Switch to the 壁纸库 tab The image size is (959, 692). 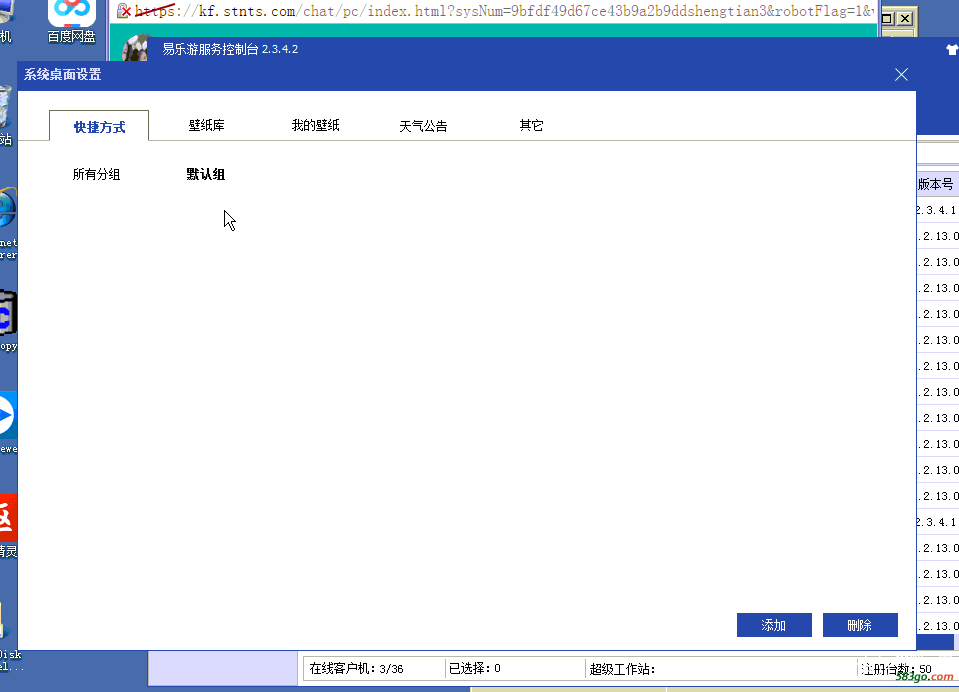206,126
